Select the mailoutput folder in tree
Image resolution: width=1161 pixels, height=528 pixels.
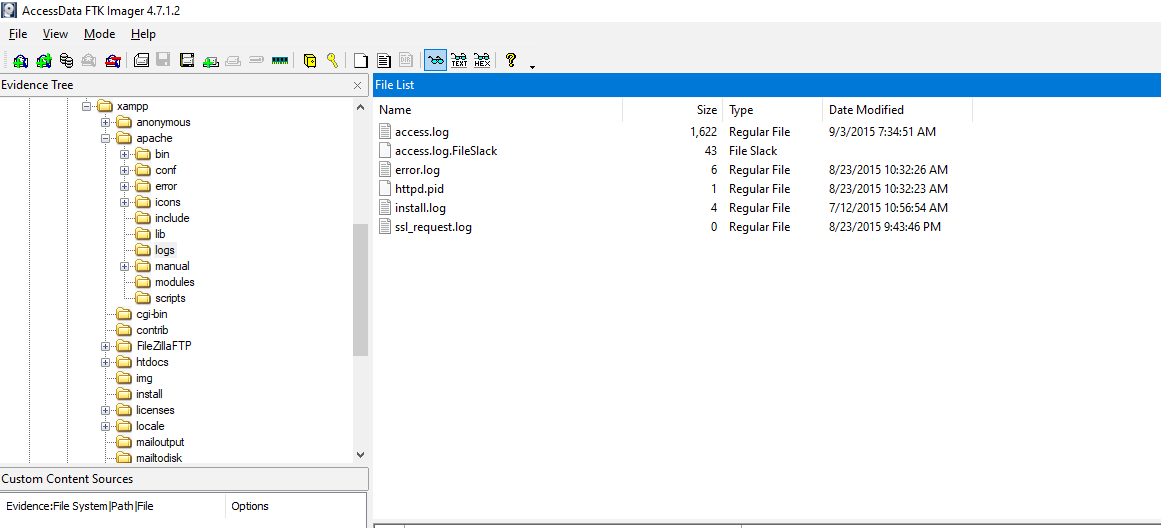(x=160, y=442)
